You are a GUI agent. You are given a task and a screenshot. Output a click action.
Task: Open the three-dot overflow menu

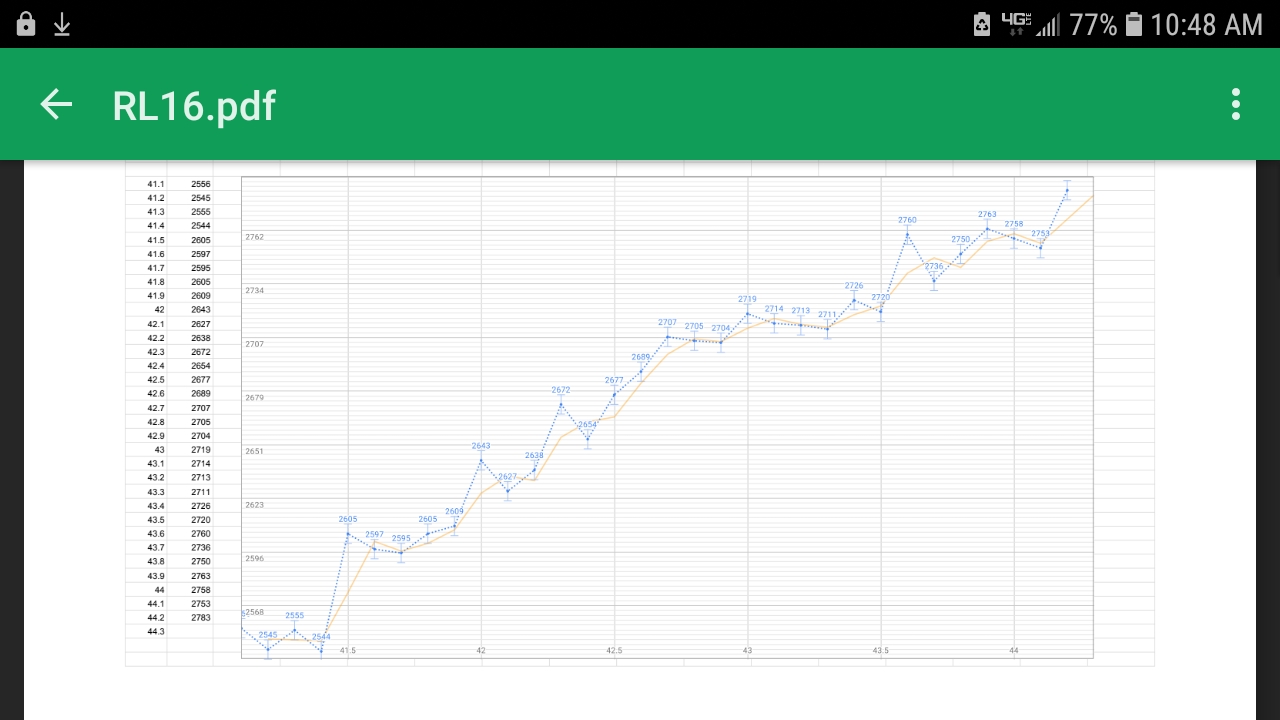coord(1236,105)
